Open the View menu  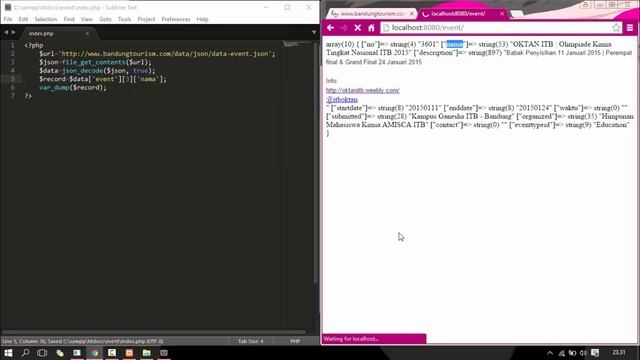(x=87, y=19)
